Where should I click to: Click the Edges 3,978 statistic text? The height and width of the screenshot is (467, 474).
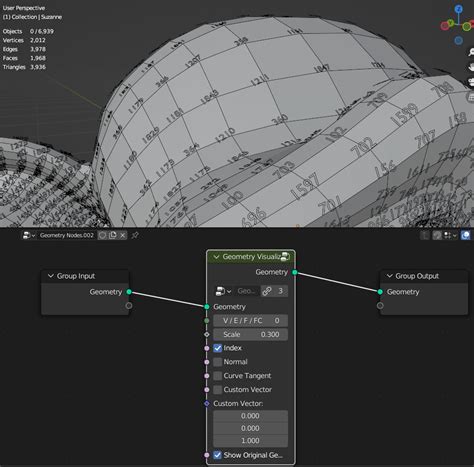click(x=24, y=49)
